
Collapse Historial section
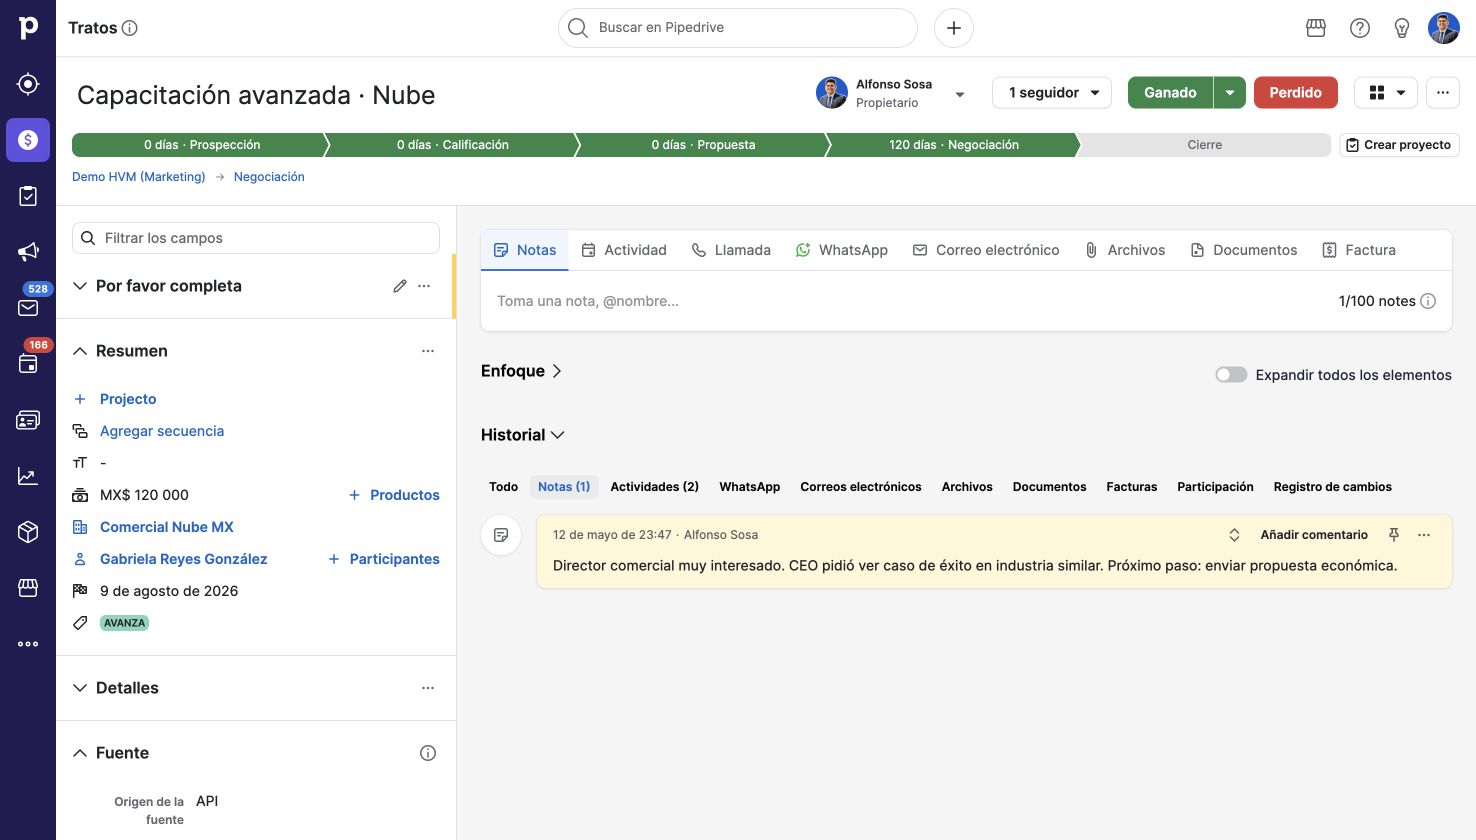click(558, 435)
